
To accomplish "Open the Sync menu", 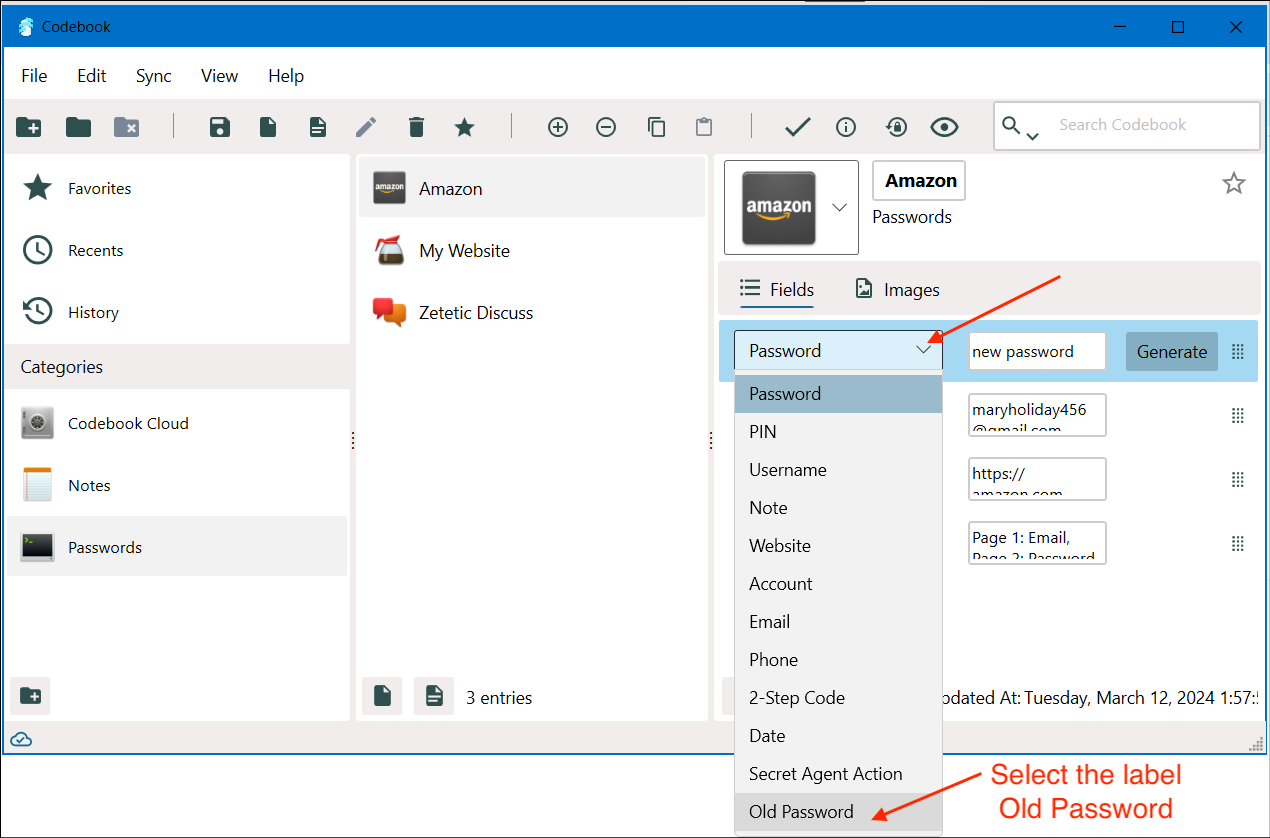I will (x=154, y=76).
